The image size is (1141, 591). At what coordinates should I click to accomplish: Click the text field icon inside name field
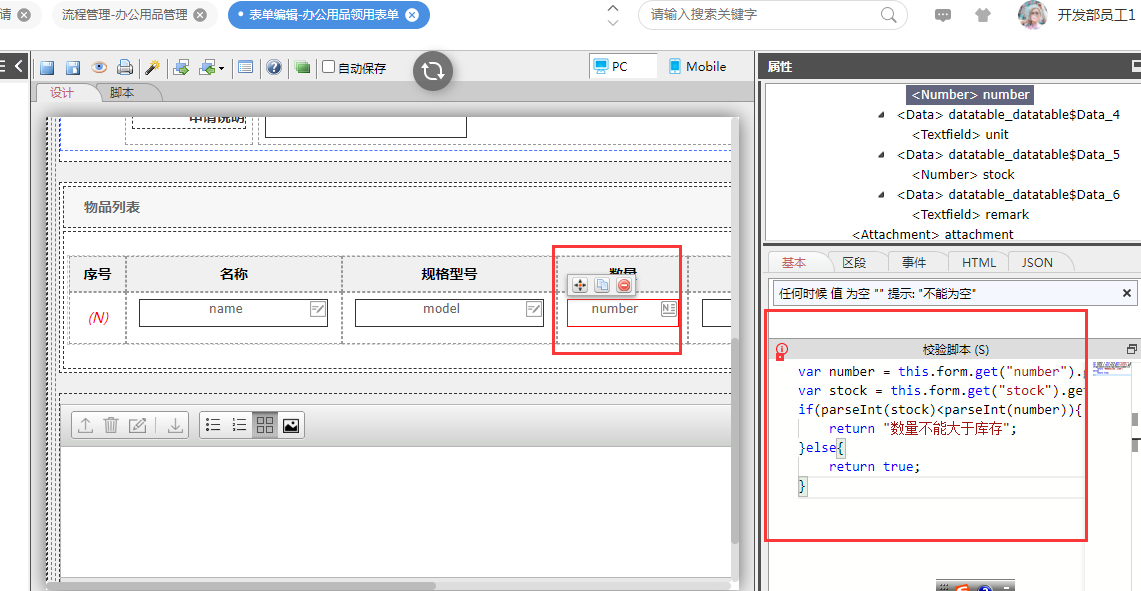click(x=318, y=309)
